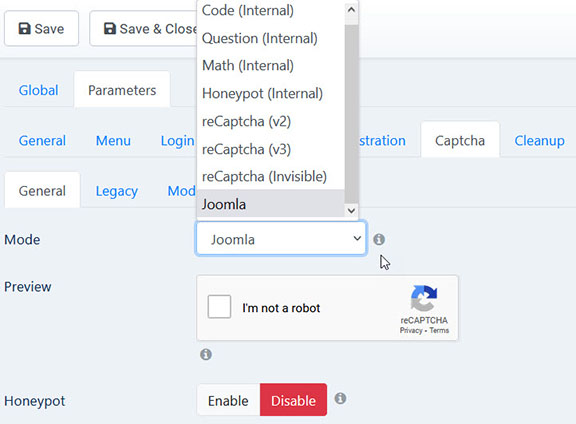Viewport: 576px width, 424px height.
Task: Click the floppy disk icon on Save
Action: point(24,29)
